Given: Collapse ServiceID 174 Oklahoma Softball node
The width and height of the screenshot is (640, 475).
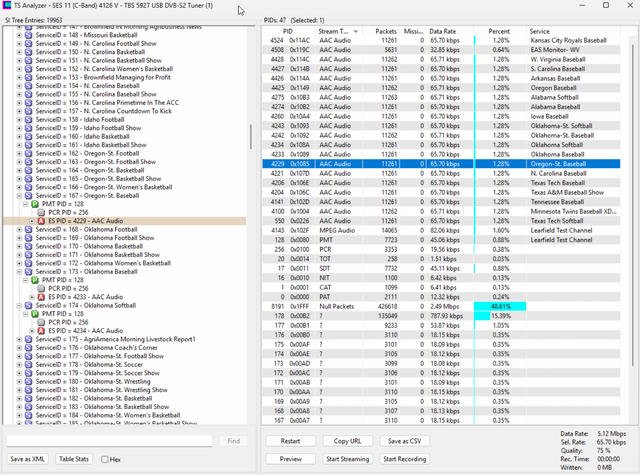Looking at the screenshot, I should [19, 305].
